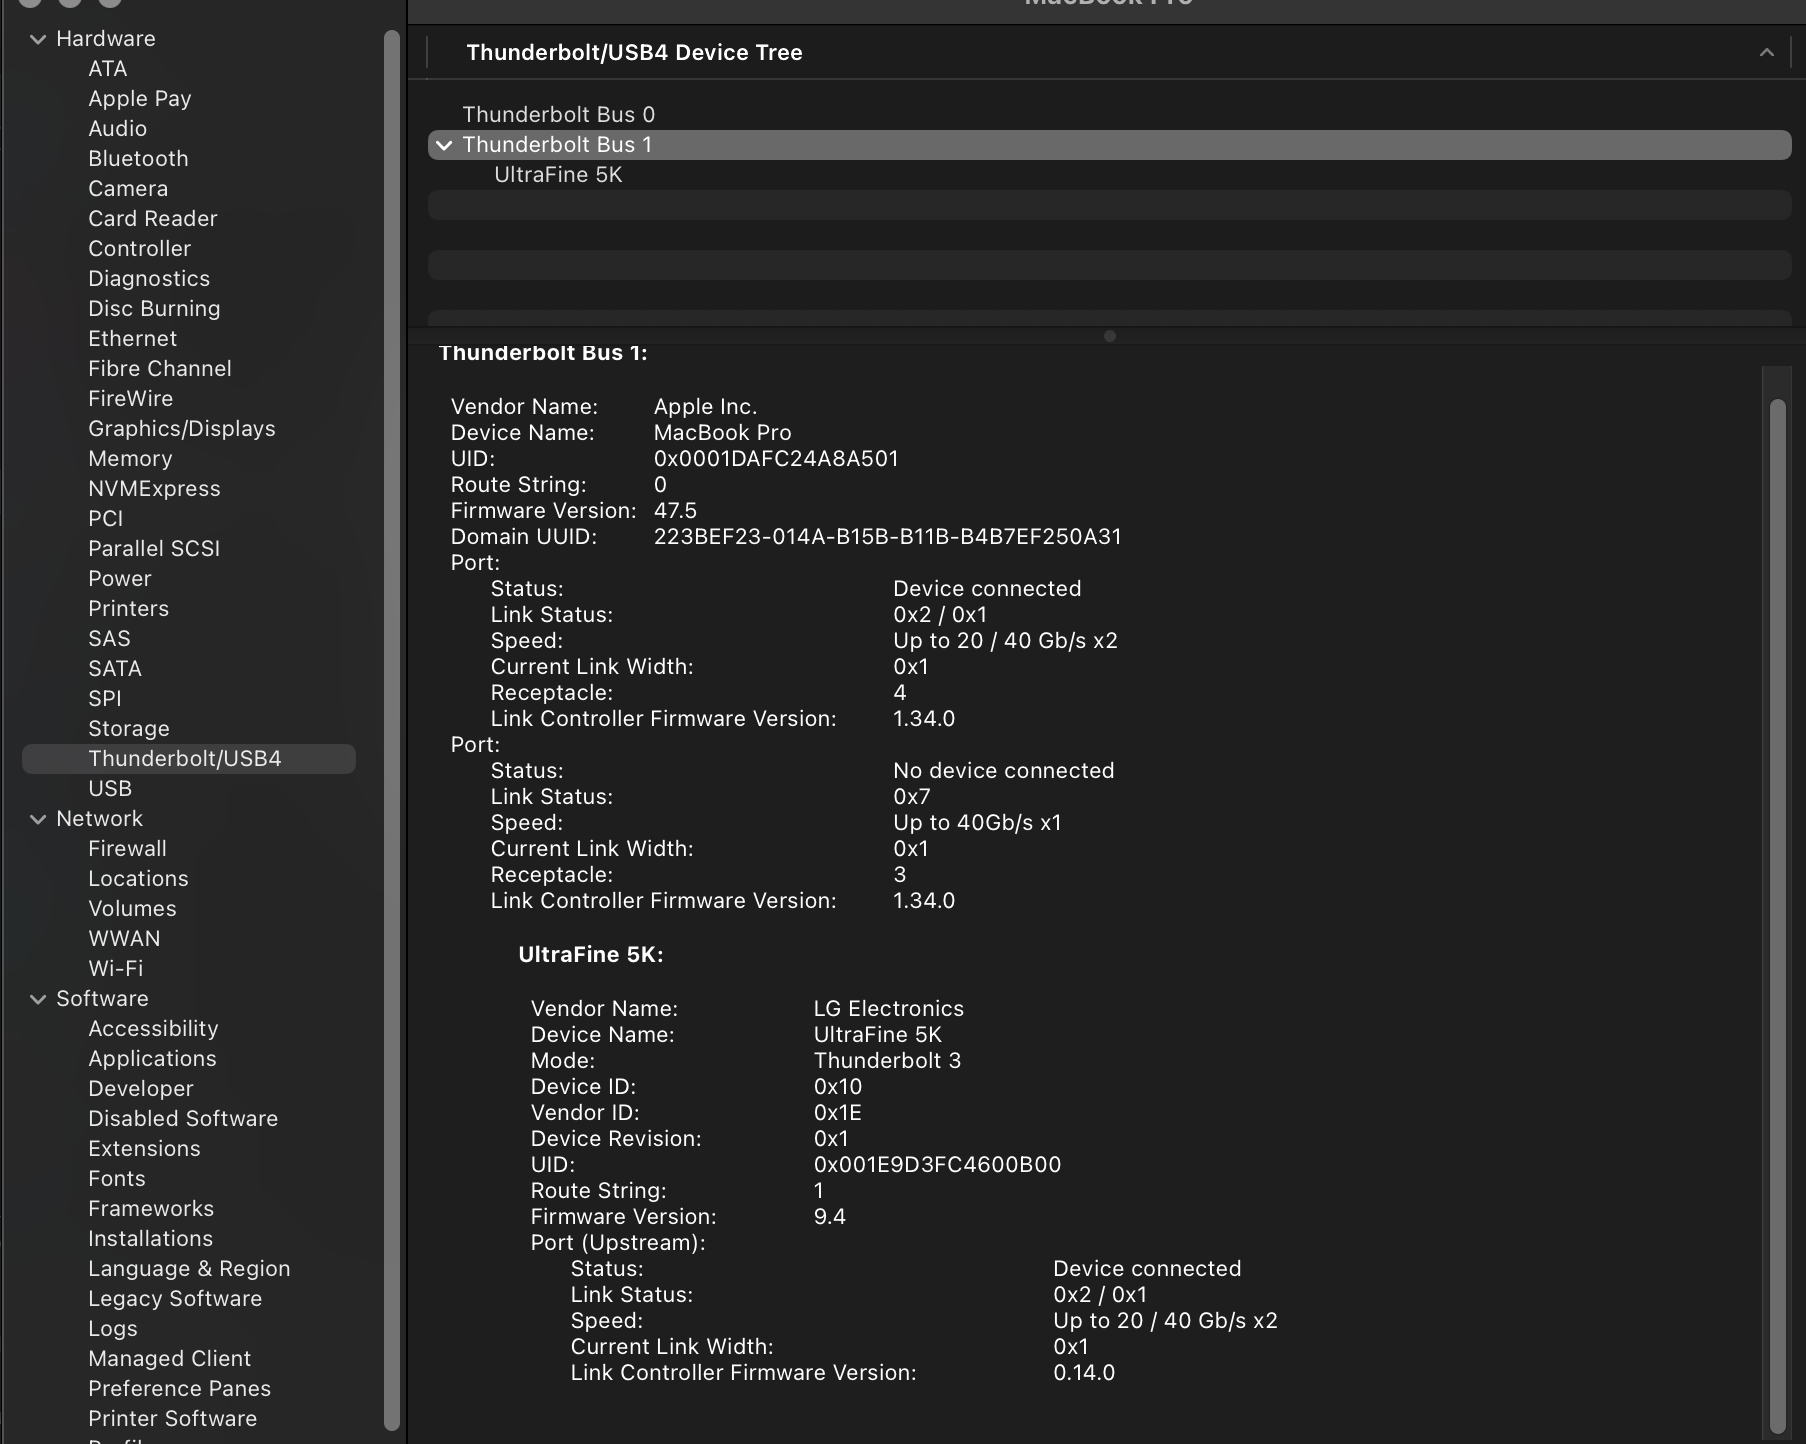The image size is (1806, 1444).
Task: Select Fonts under Software
Action: [x=116, y=1179]
